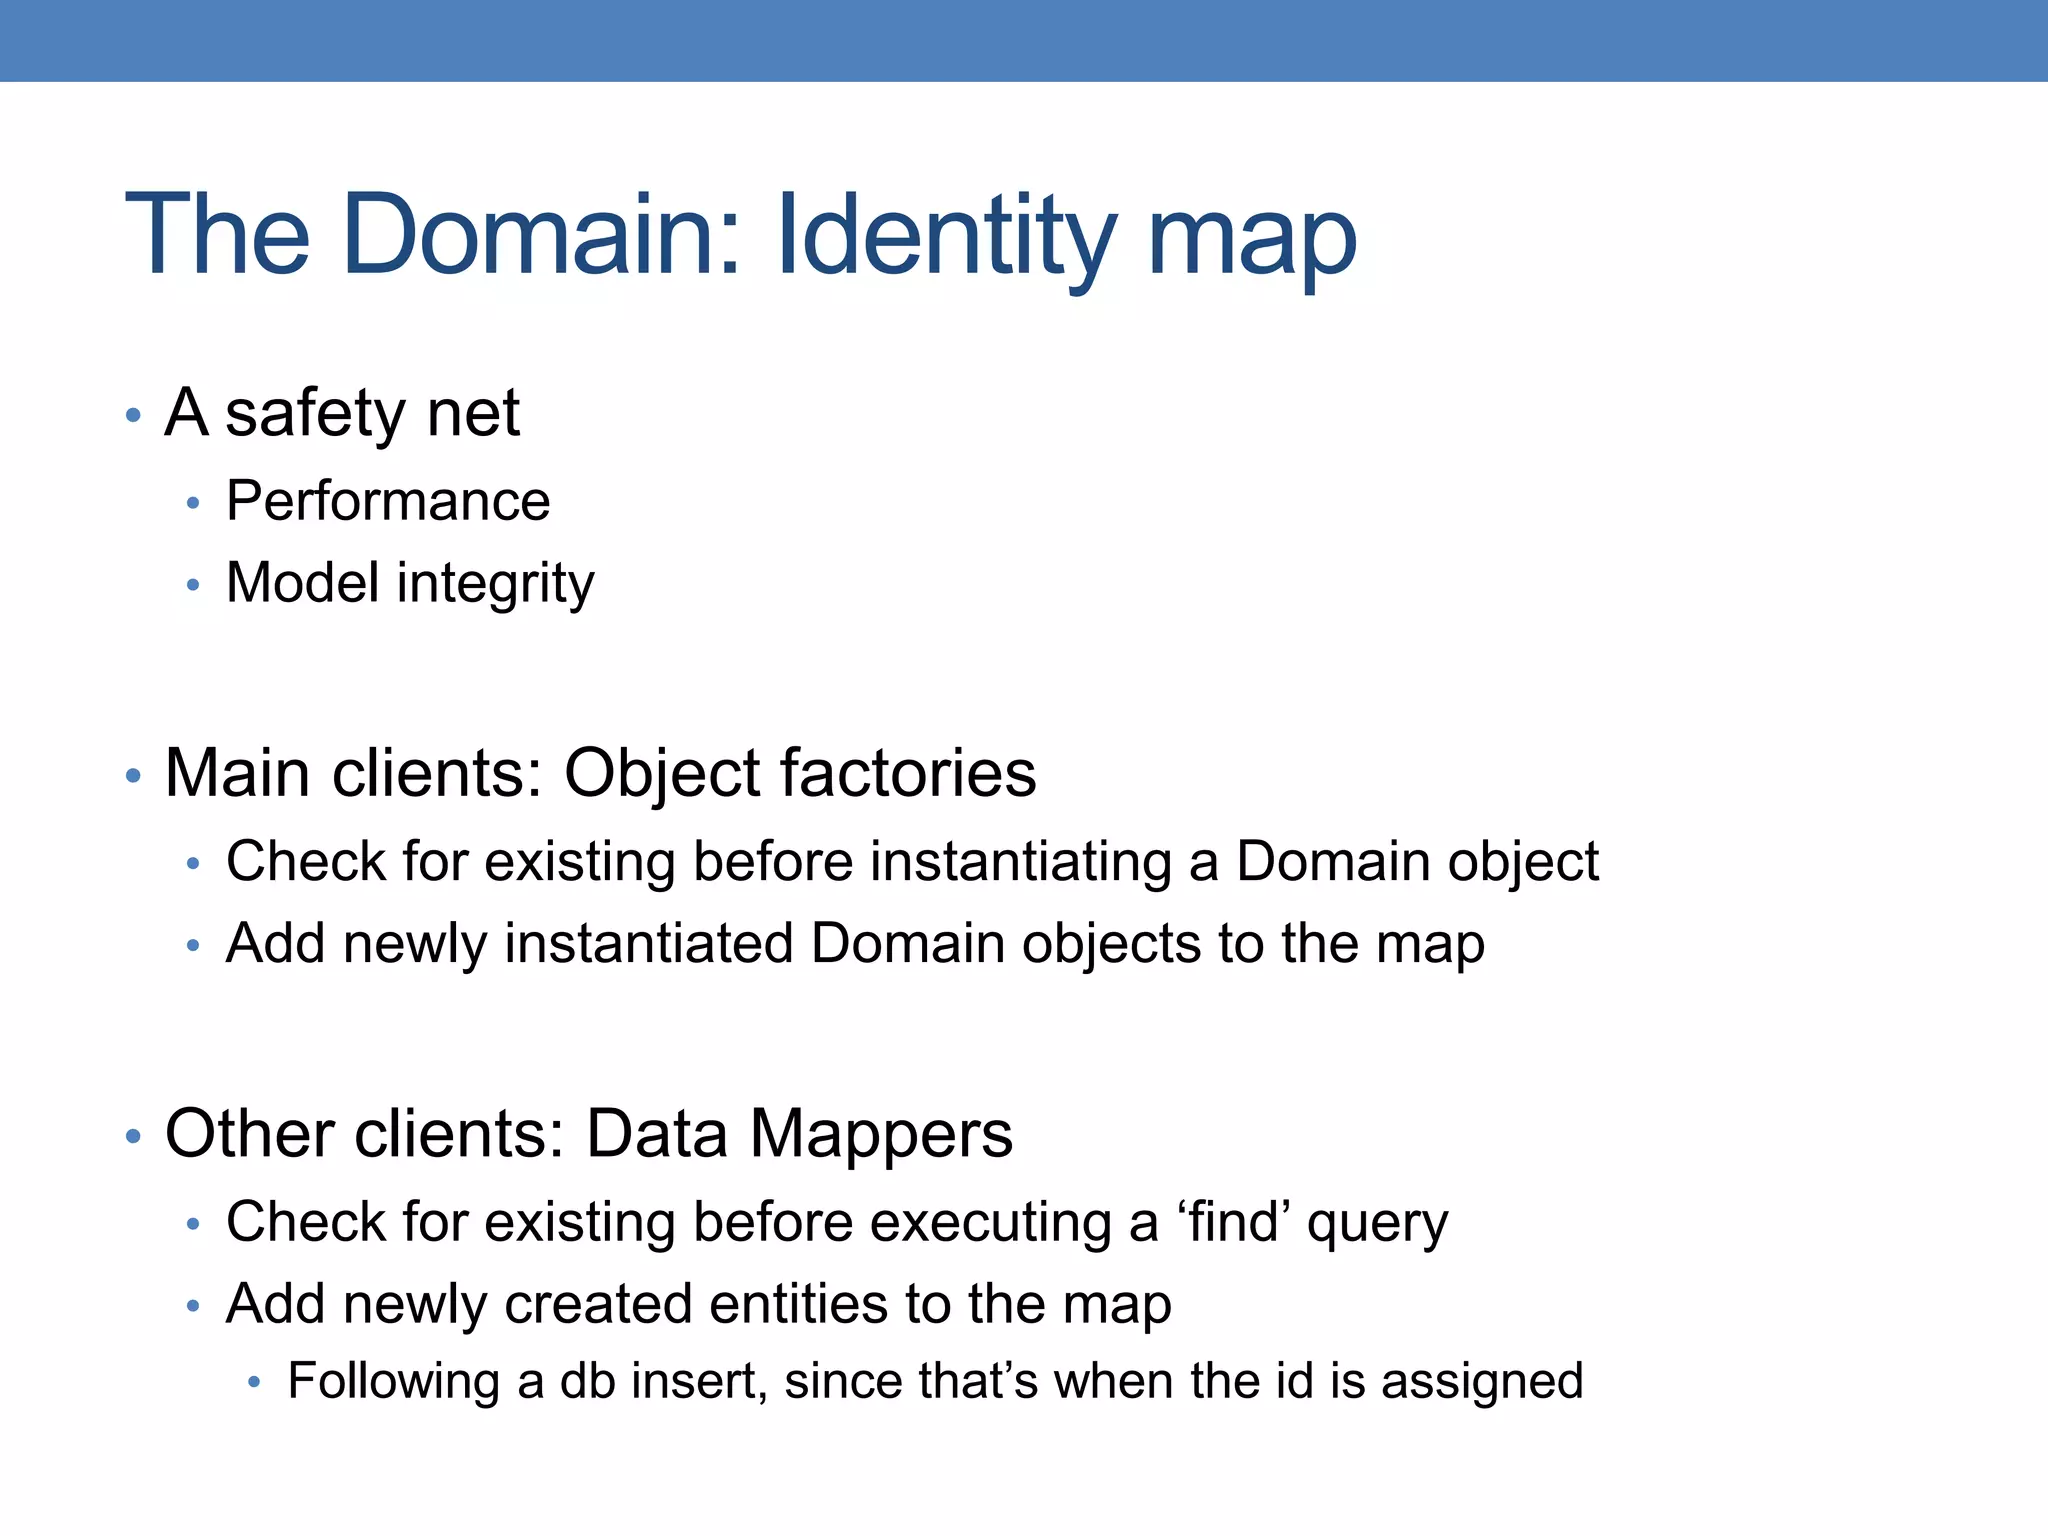Click the blue header bar at top

click(1024, 40)
